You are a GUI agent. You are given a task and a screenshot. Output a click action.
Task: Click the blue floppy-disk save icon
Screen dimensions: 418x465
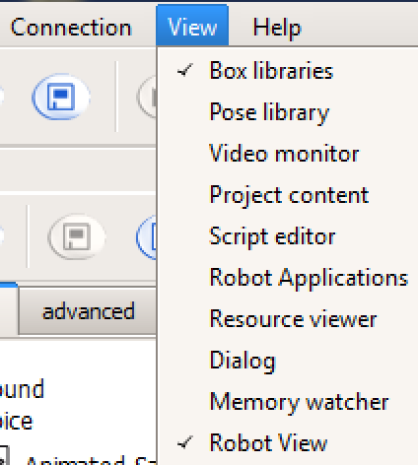tap(61, 97)
